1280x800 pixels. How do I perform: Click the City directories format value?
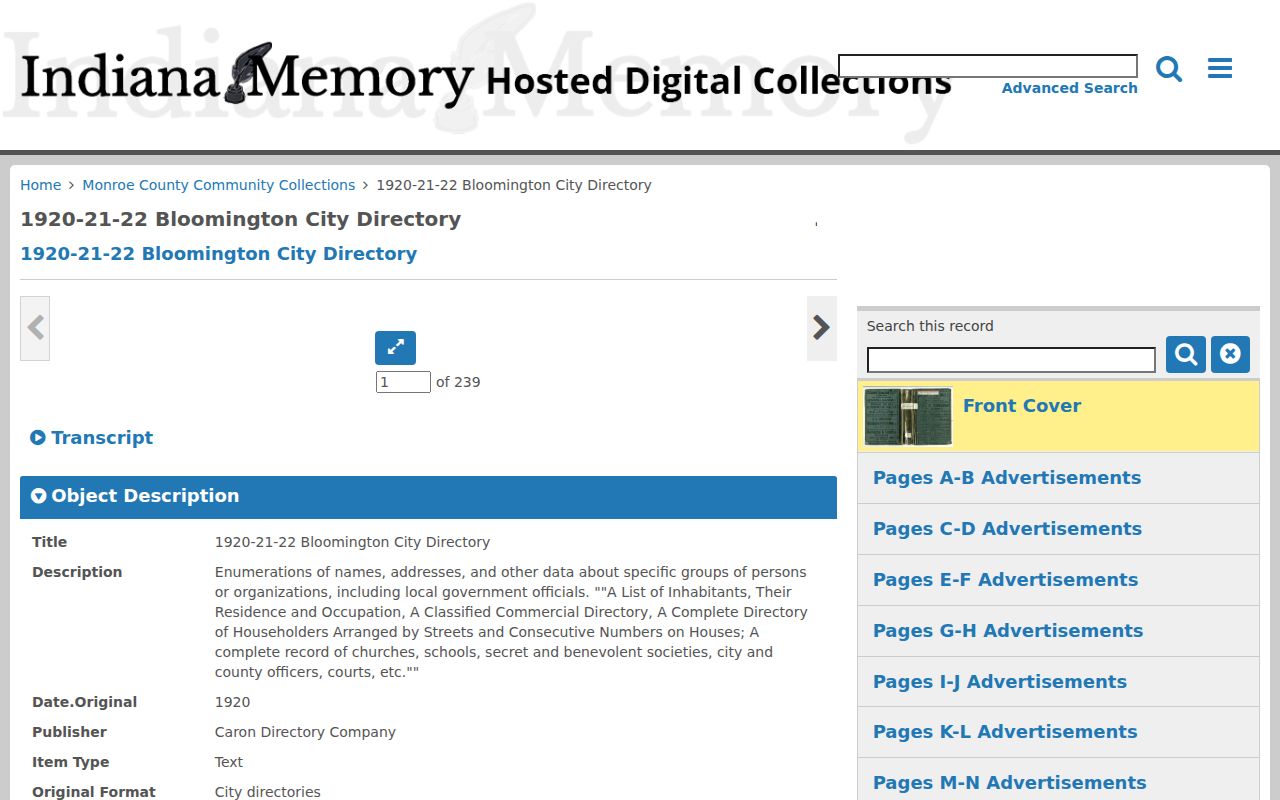(x=268, y=792)
